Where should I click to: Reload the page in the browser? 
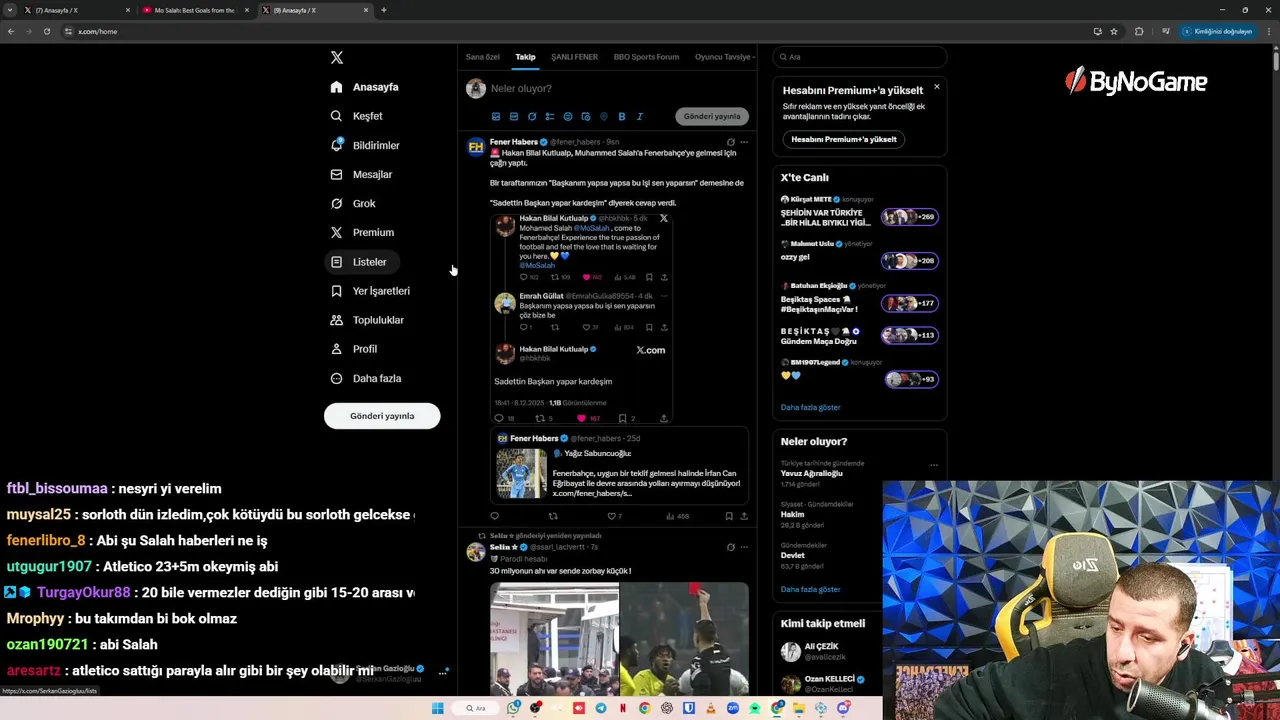coord(46,31)
